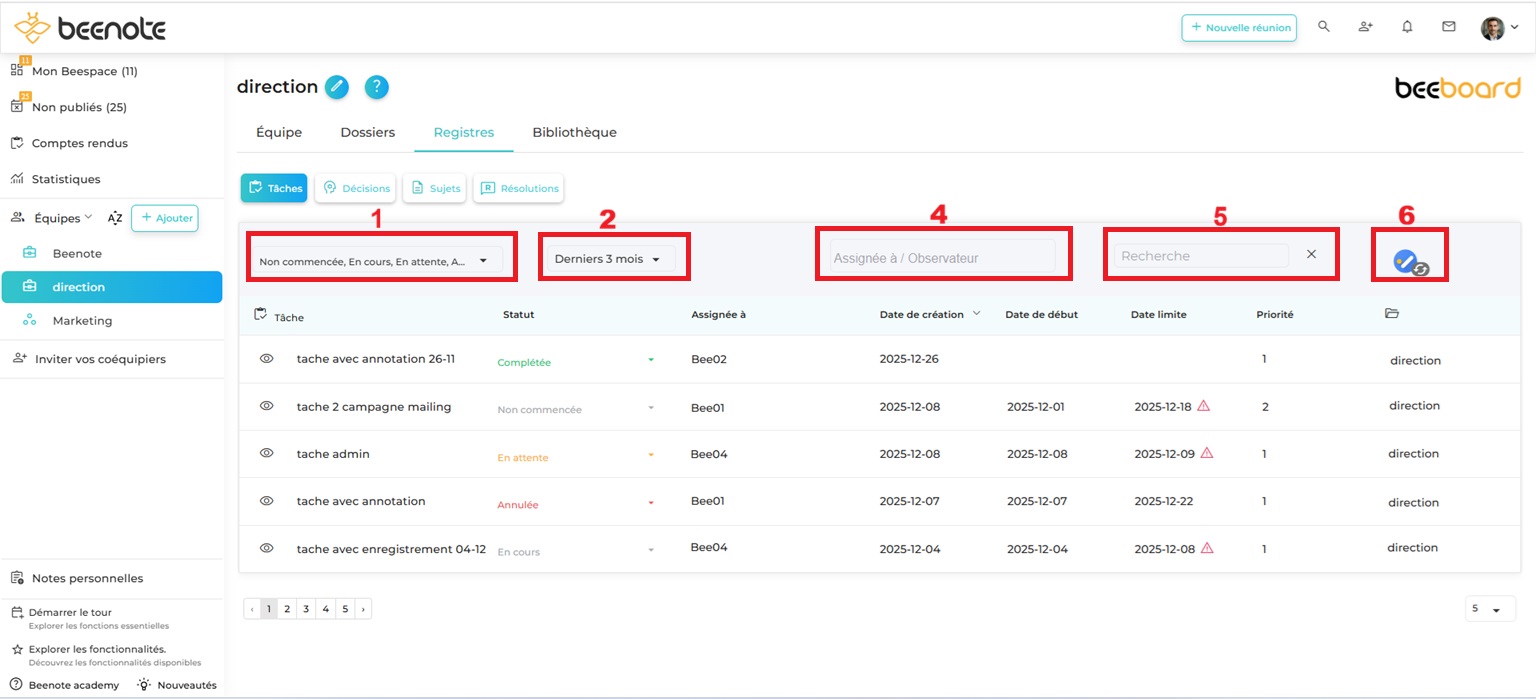
Task: Click eye icon for tache avec annotation 26-11
Action: [267, 358]
